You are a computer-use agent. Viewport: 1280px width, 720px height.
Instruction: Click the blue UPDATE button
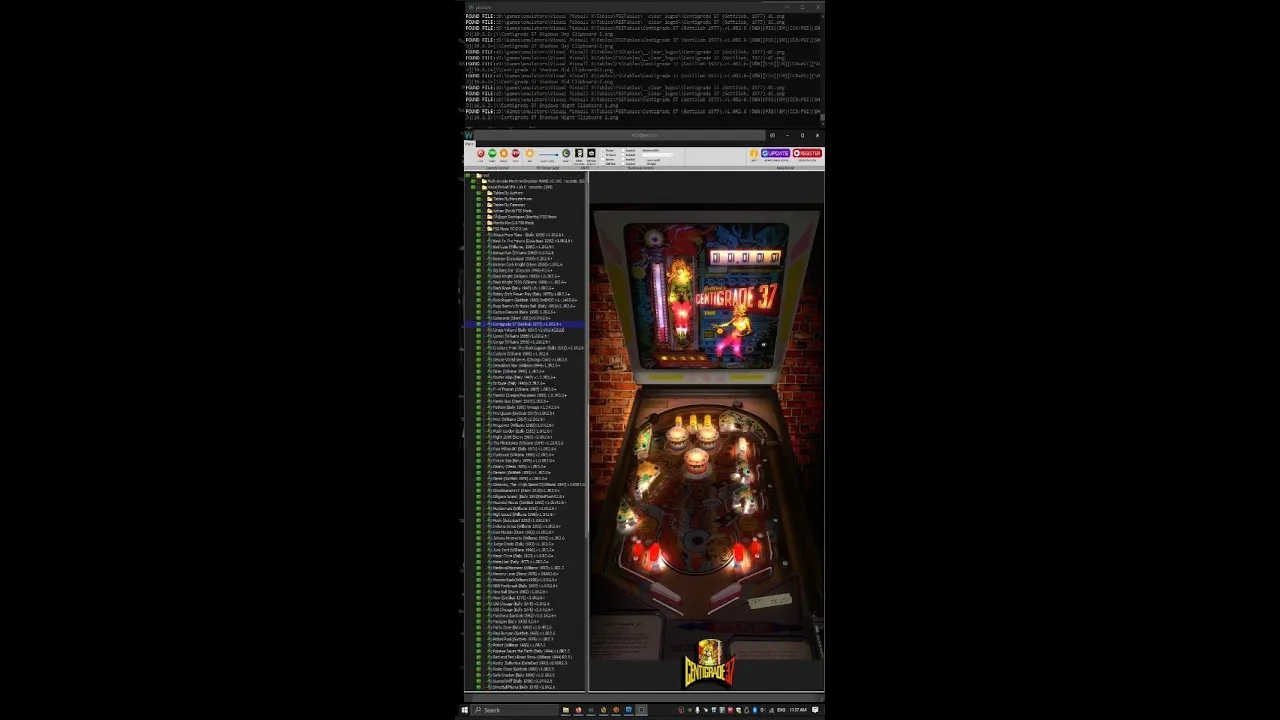click(775, 153)
